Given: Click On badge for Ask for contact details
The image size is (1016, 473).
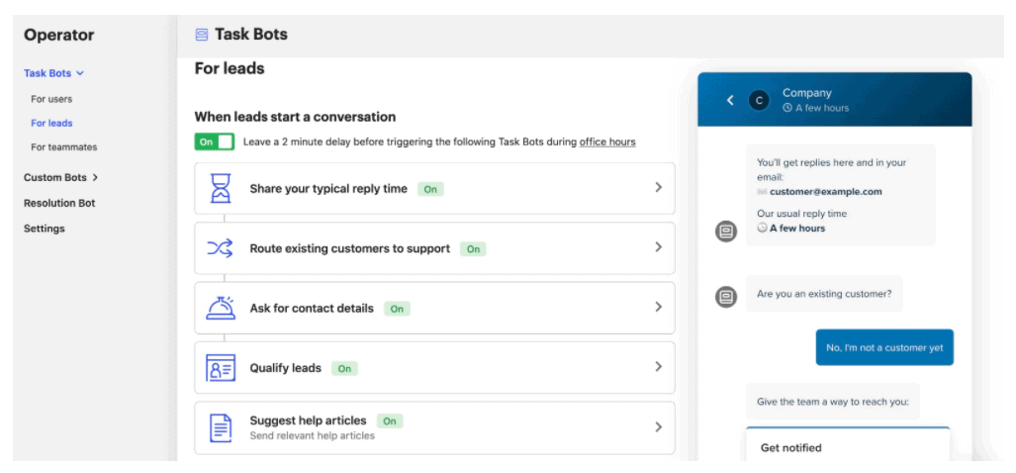Looking at the screenshot, I should (x=397, y=309).
